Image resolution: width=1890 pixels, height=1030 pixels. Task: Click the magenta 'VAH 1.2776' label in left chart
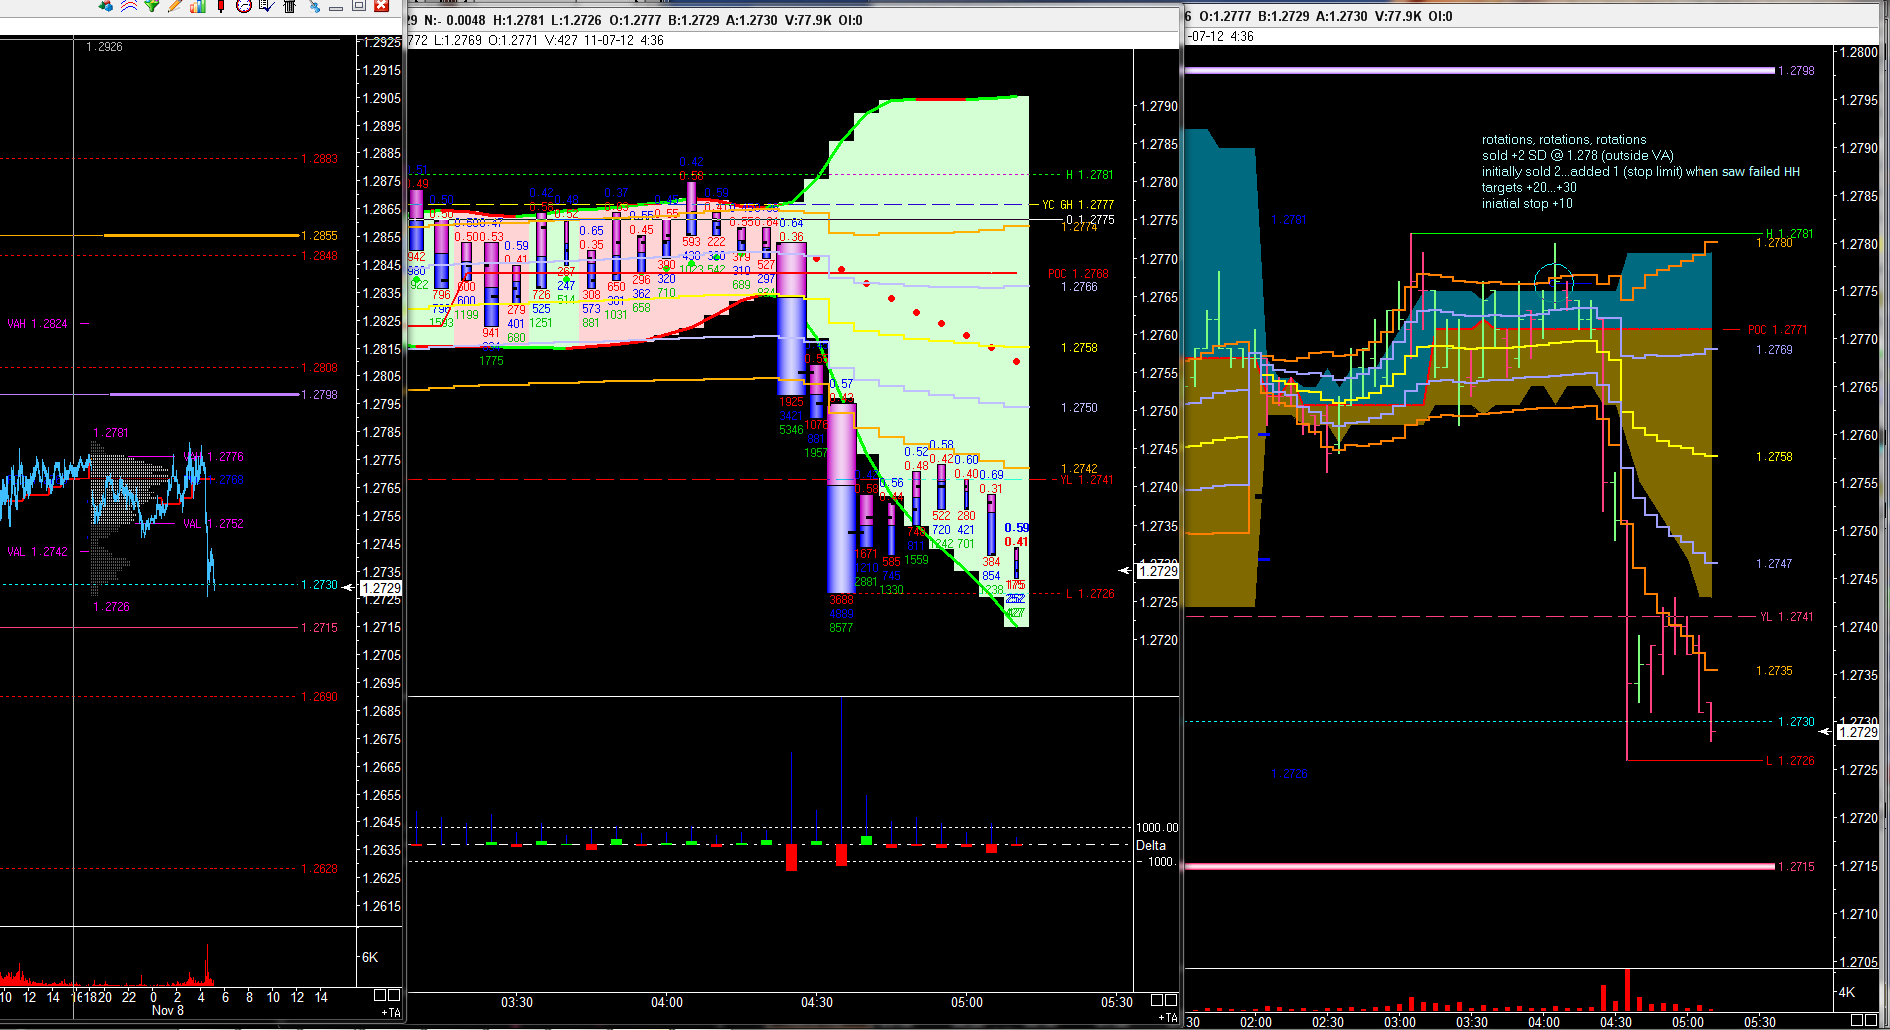[x=214, y=457]
